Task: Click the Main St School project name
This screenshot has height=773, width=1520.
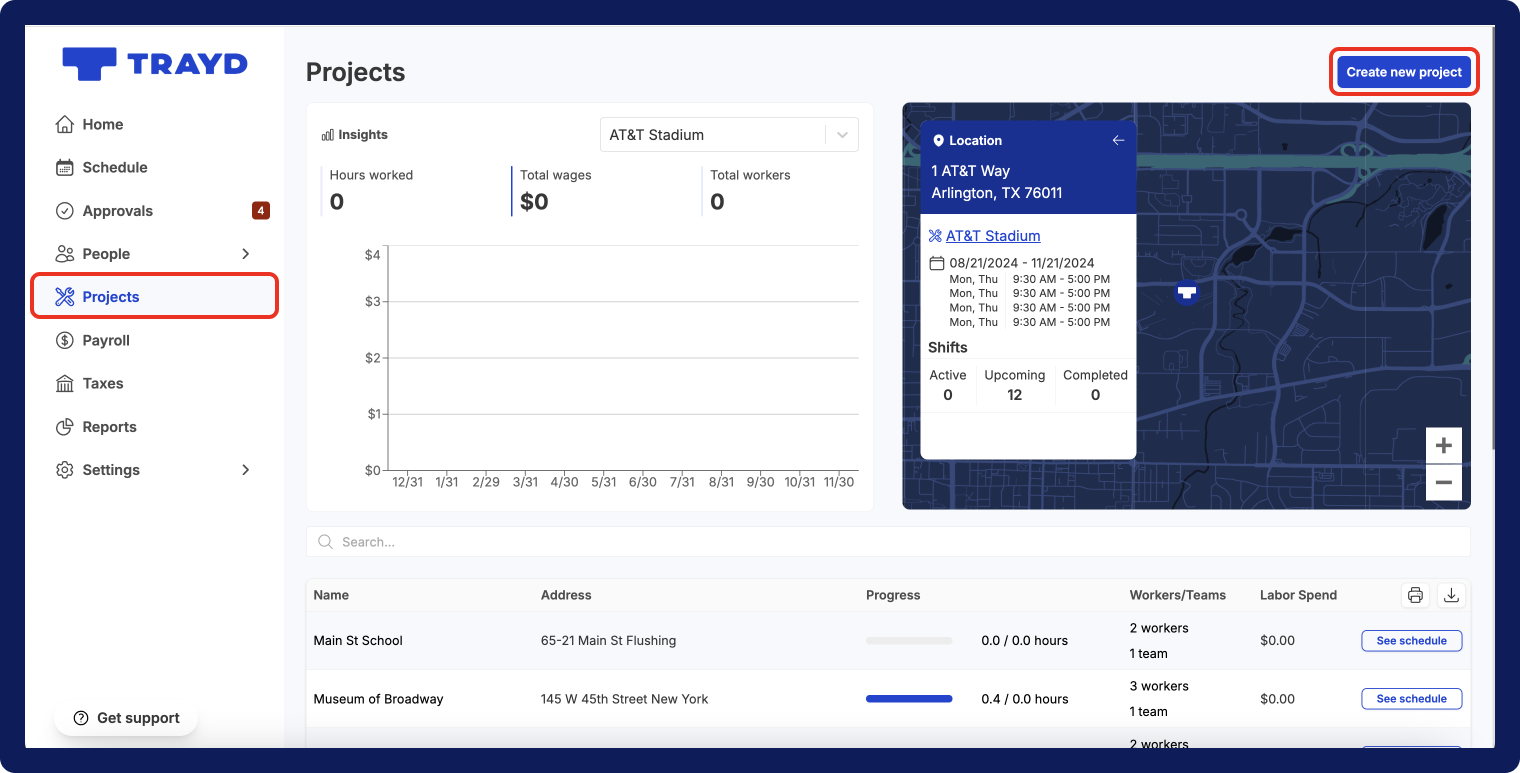Action: (358, 641)
